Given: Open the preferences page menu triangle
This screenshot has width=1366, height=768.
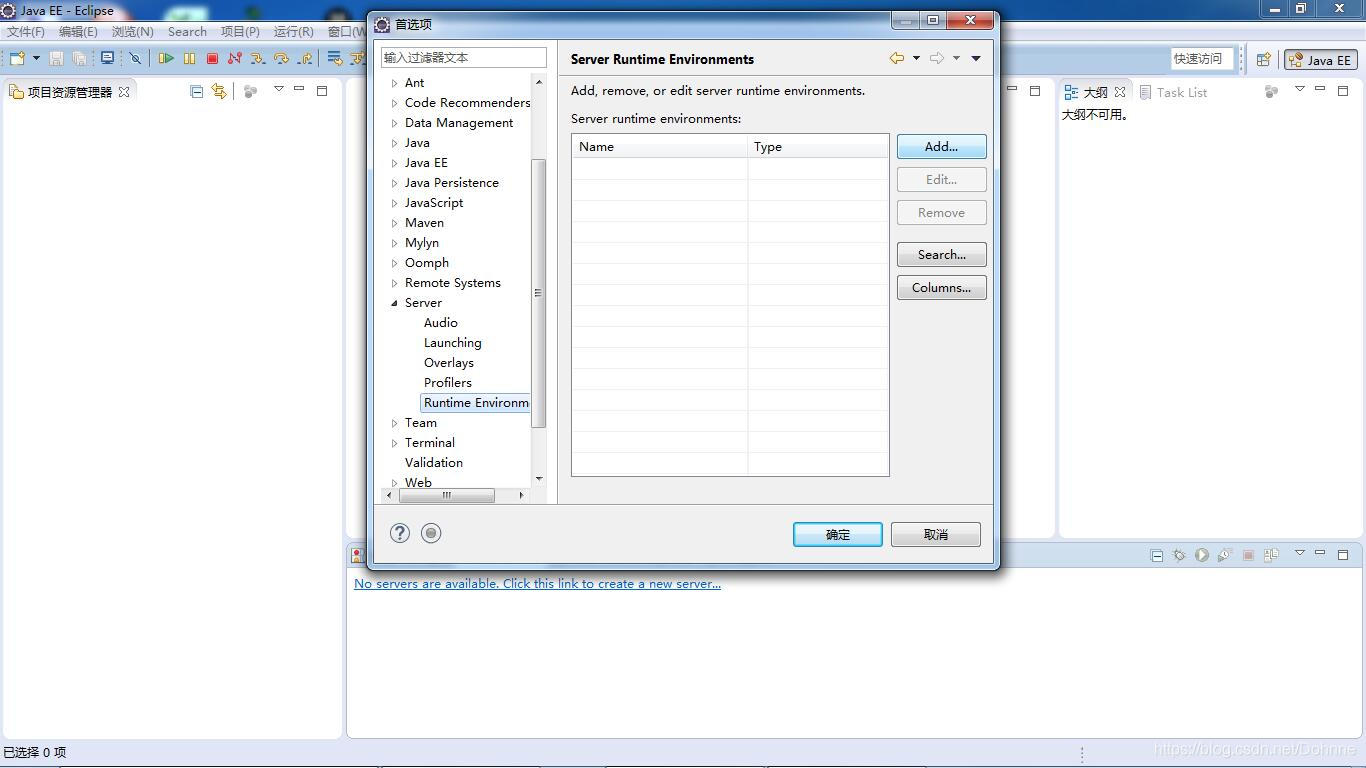Looking at the screenshot, I should pos(976,58).
